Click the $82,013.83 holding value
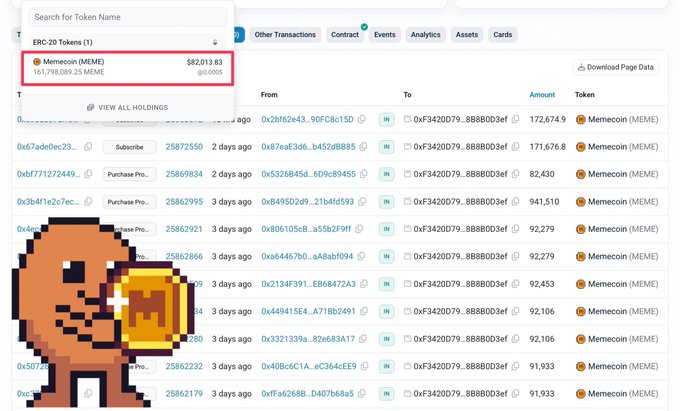The image size is (680, 411). pos(205,62)
